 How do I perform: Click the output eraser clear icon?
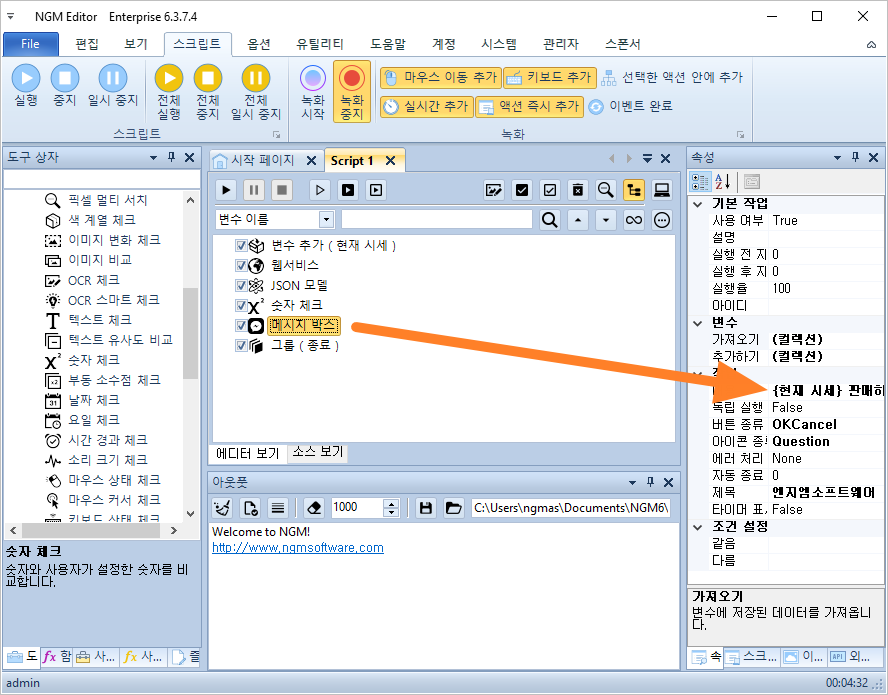tap(314, 508)
